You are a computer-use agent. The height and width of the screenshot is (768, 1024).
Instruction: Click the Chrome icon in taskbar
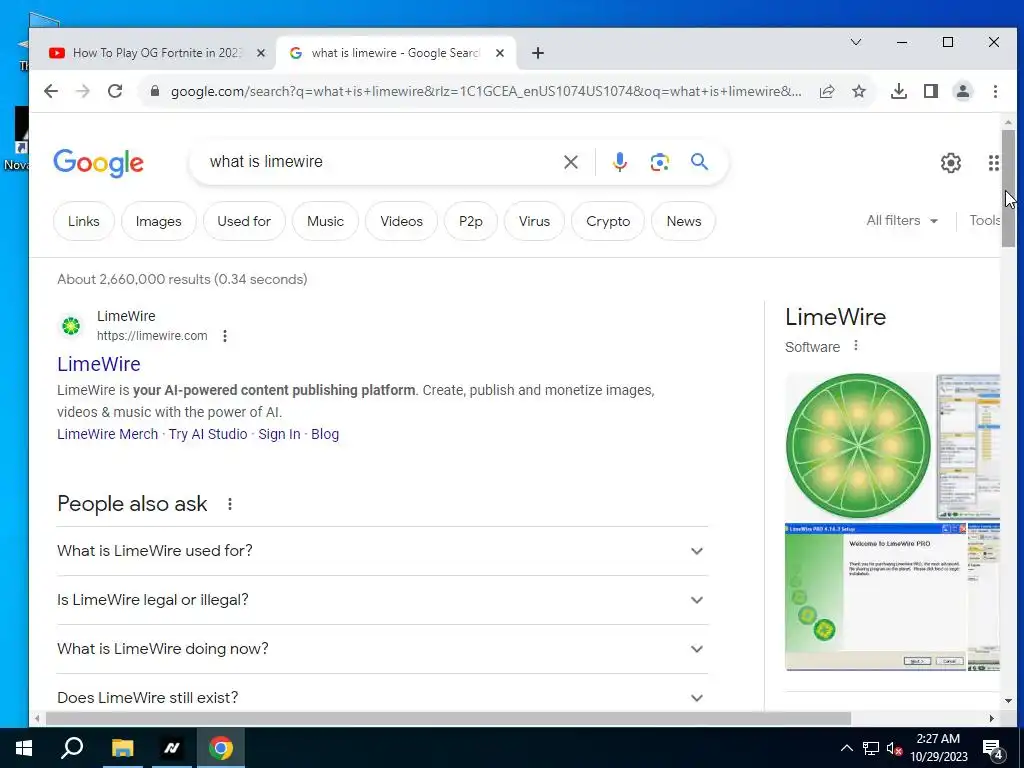(x=221, y=748)
